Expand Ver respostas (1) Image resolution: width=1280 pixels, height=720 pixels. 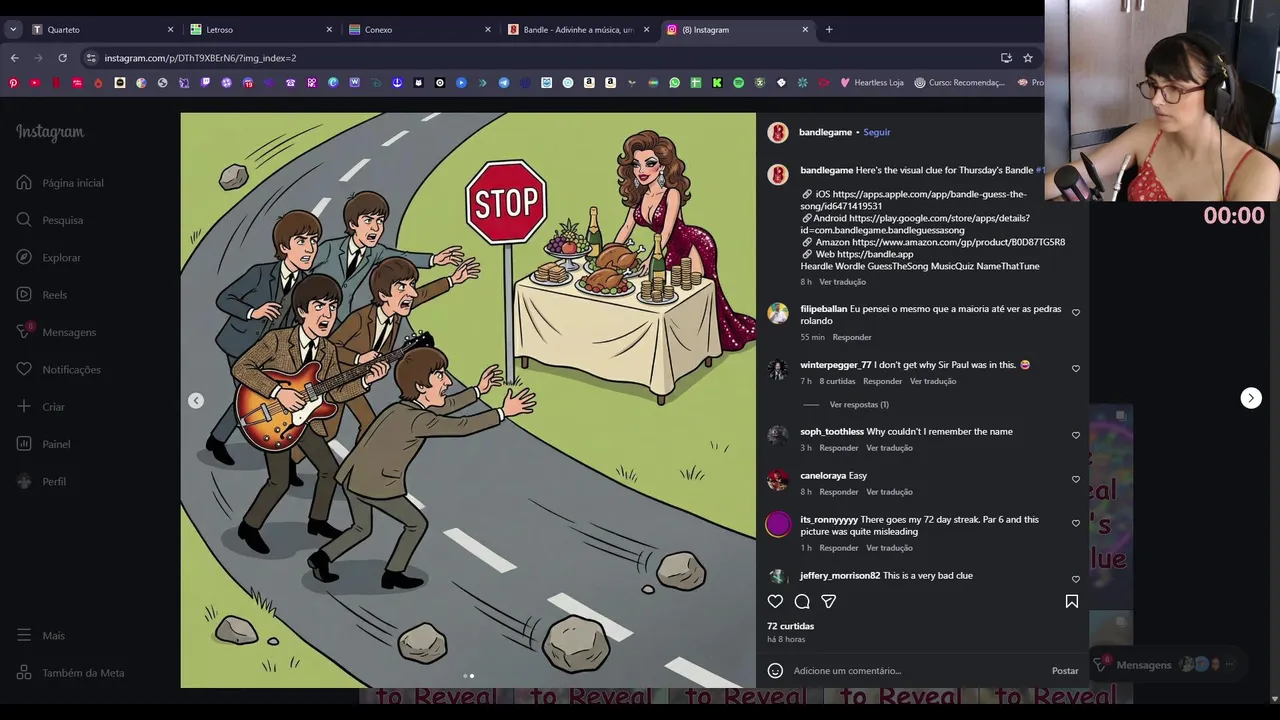coord(859,405)
